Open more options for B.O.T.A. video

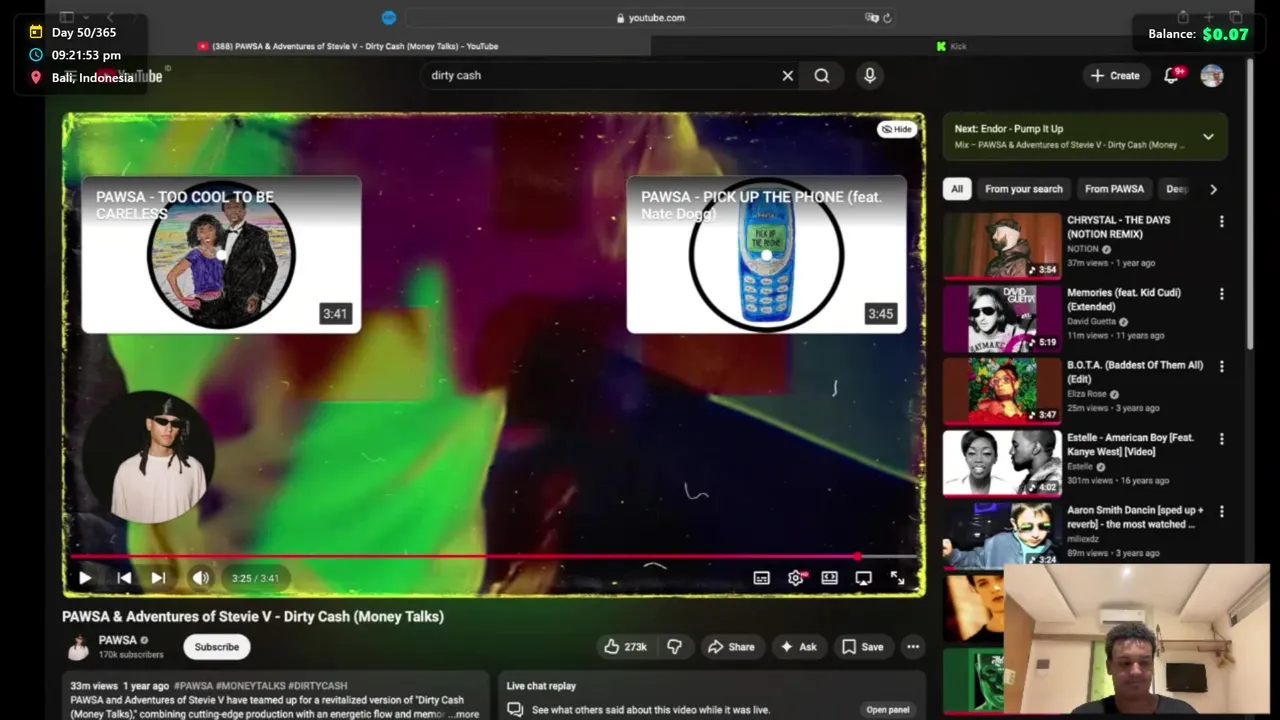pyautogui.click(x=1221, y=367)
